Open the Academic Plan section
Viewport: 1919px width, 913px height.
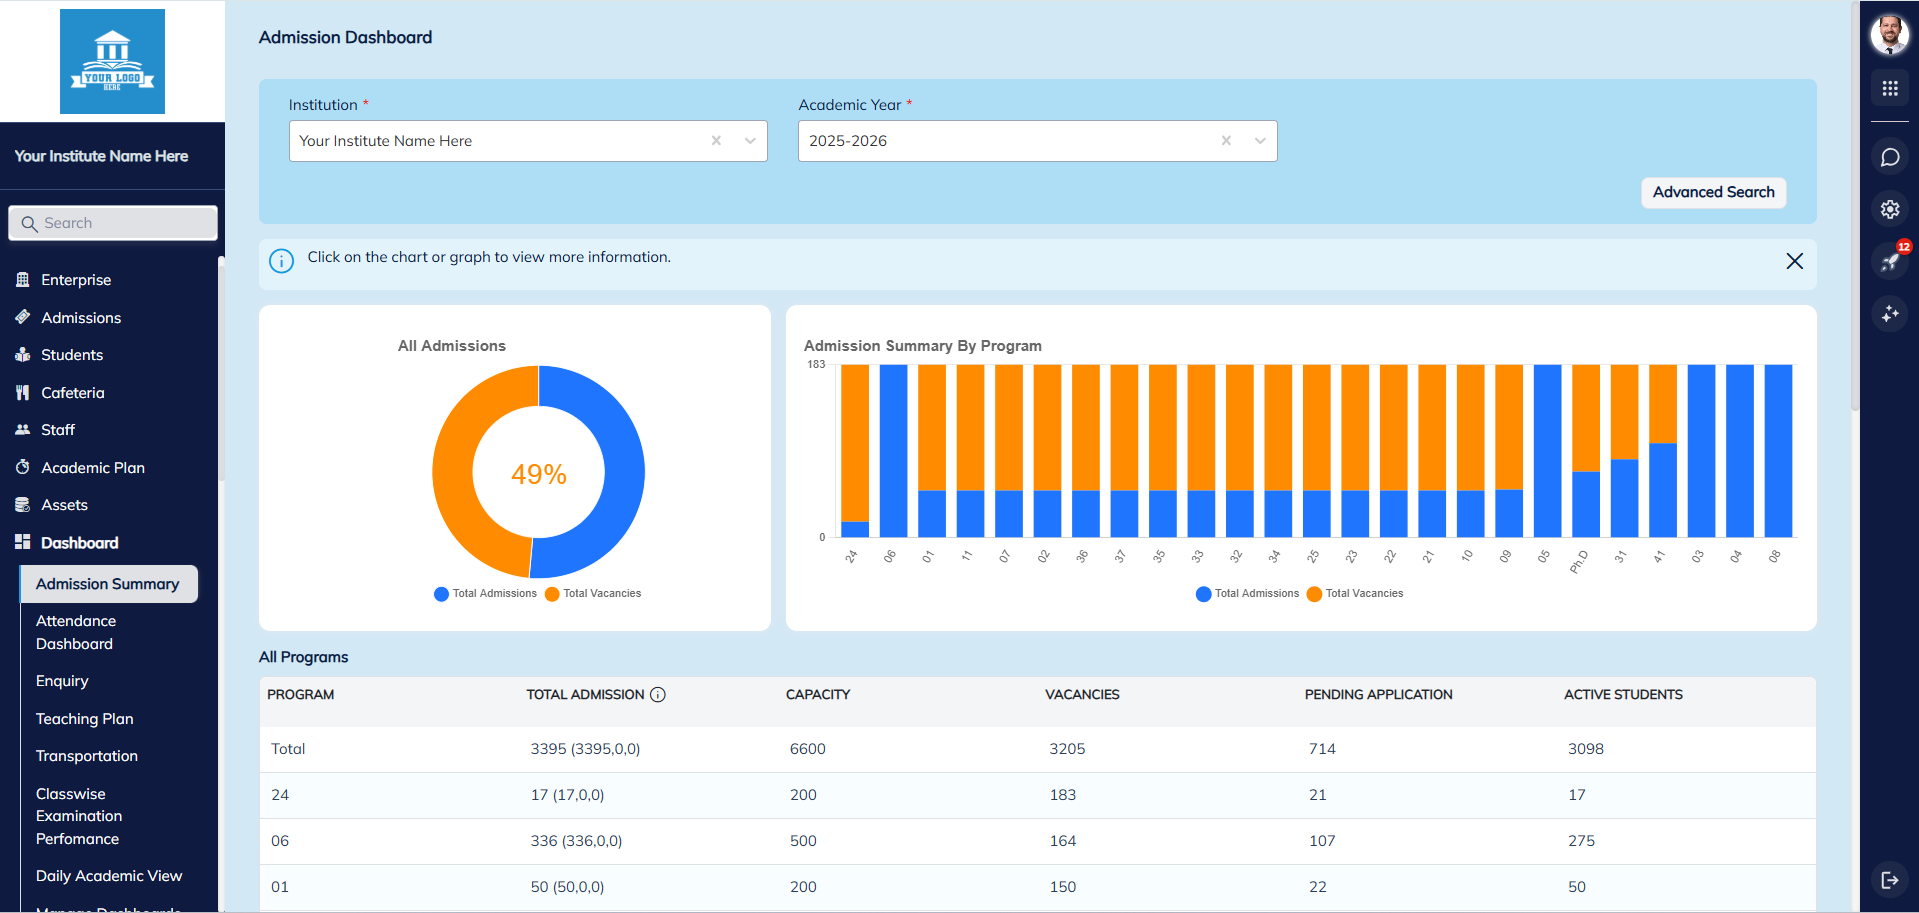[90, 467]
